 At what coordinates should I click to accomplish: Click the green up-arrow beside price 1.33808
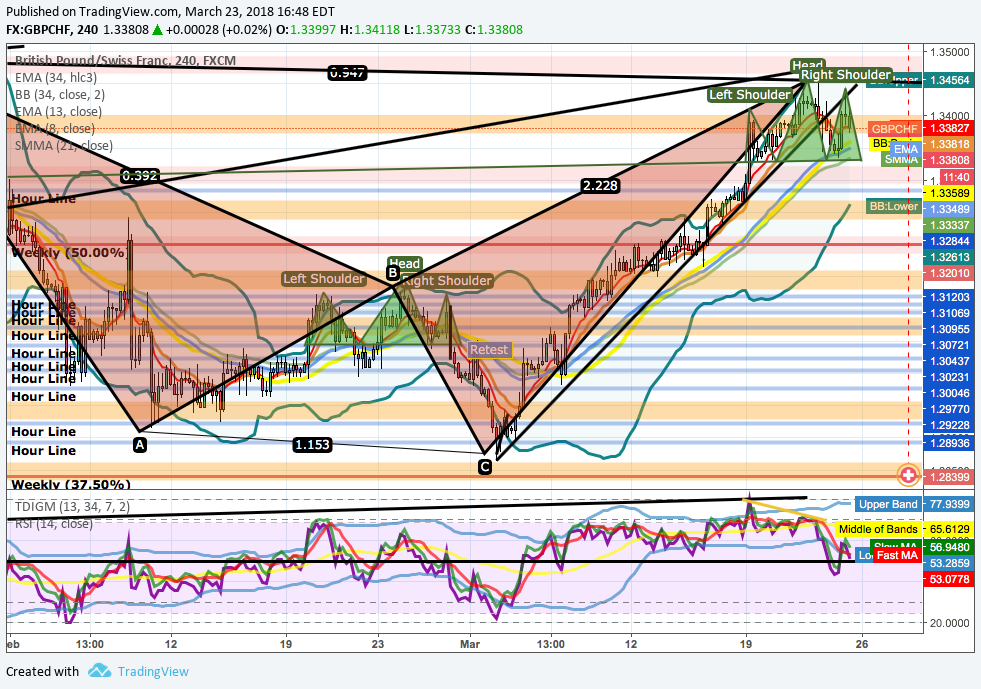tap(157, 29)
